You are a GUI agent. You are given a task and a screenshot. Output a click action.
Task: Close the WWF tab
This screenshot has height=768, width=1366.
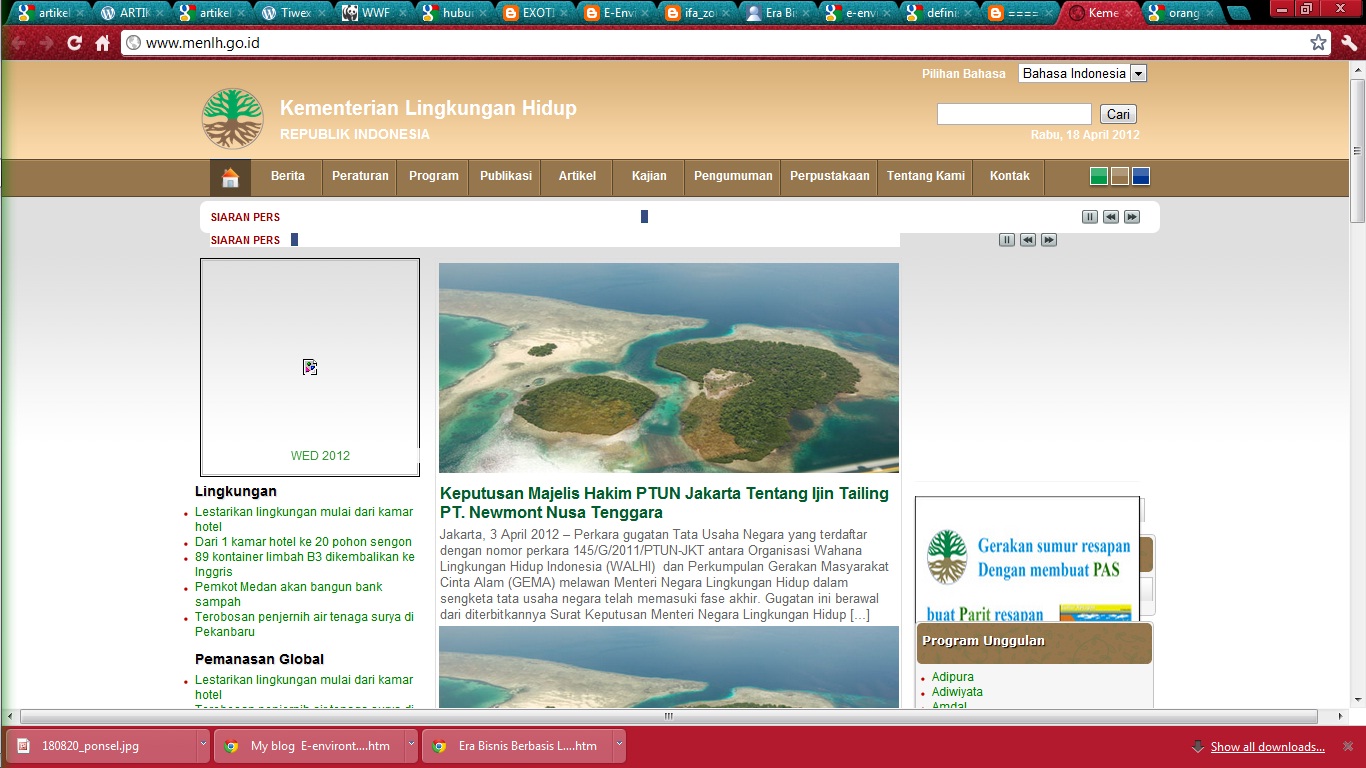402,13
